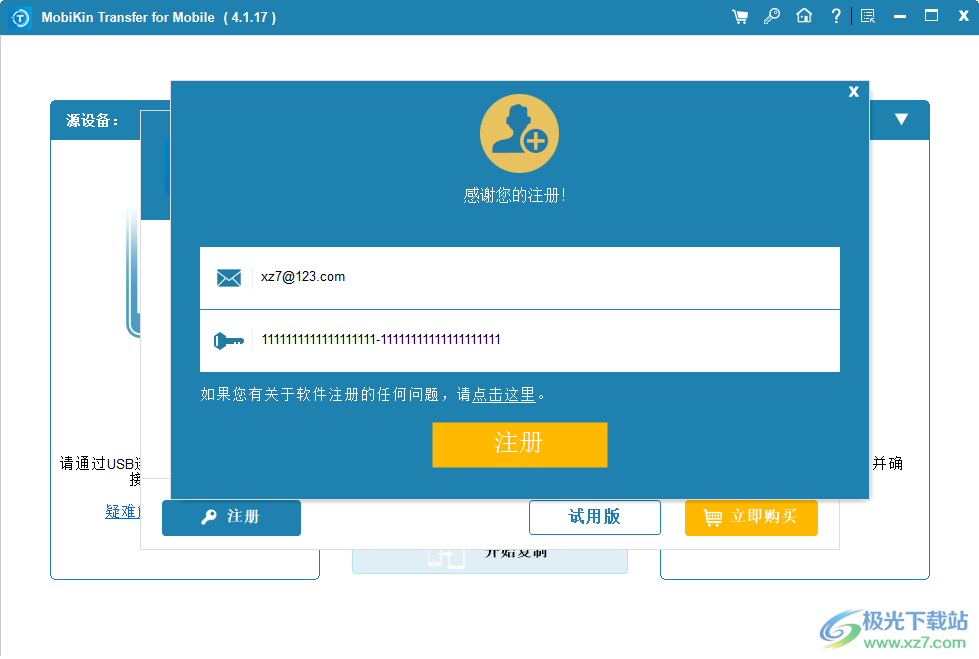Close the registration dialog with its X
Screen dimensions: 979x659
click(x=853, y=91)
